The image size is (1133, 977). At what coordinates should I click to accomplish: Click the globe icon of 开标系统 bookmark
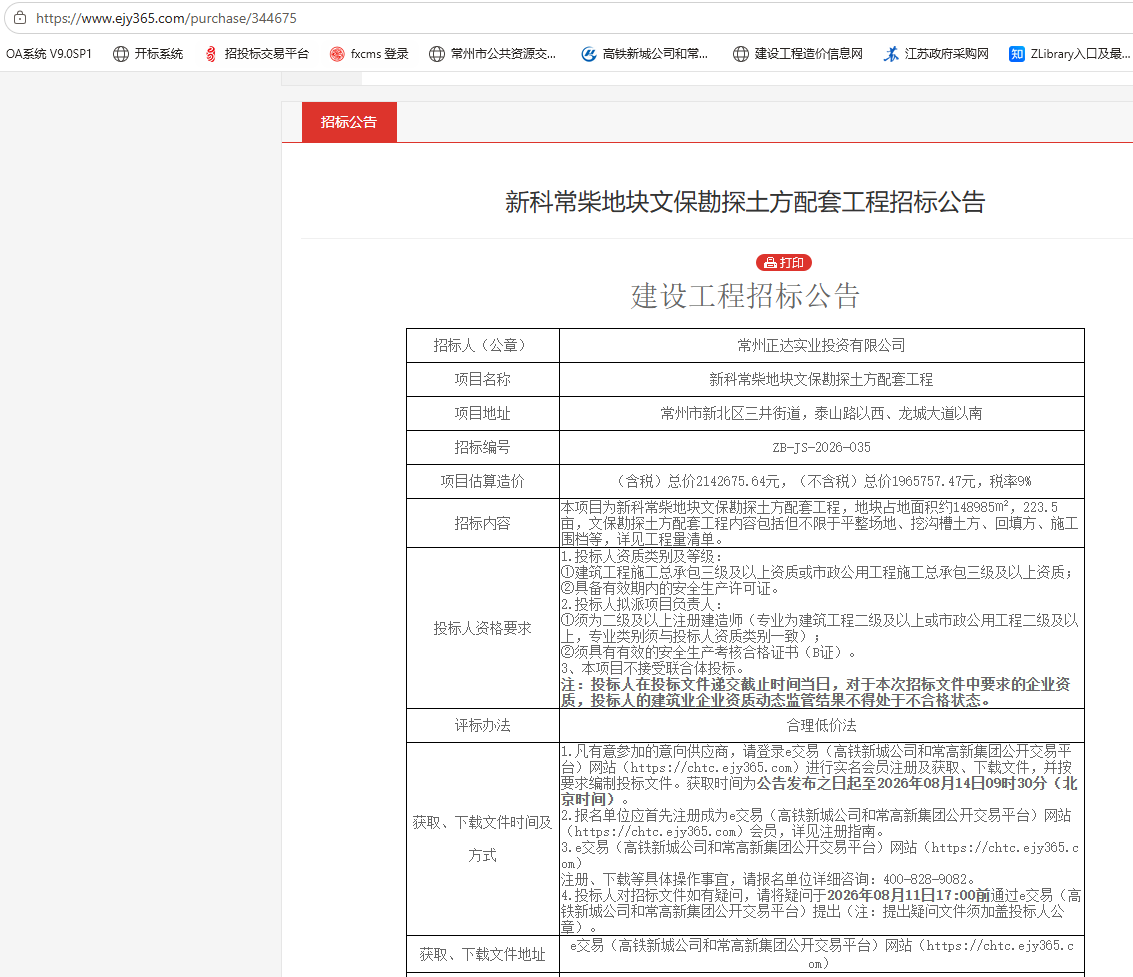pyautogui.click(x=121, y=53)
